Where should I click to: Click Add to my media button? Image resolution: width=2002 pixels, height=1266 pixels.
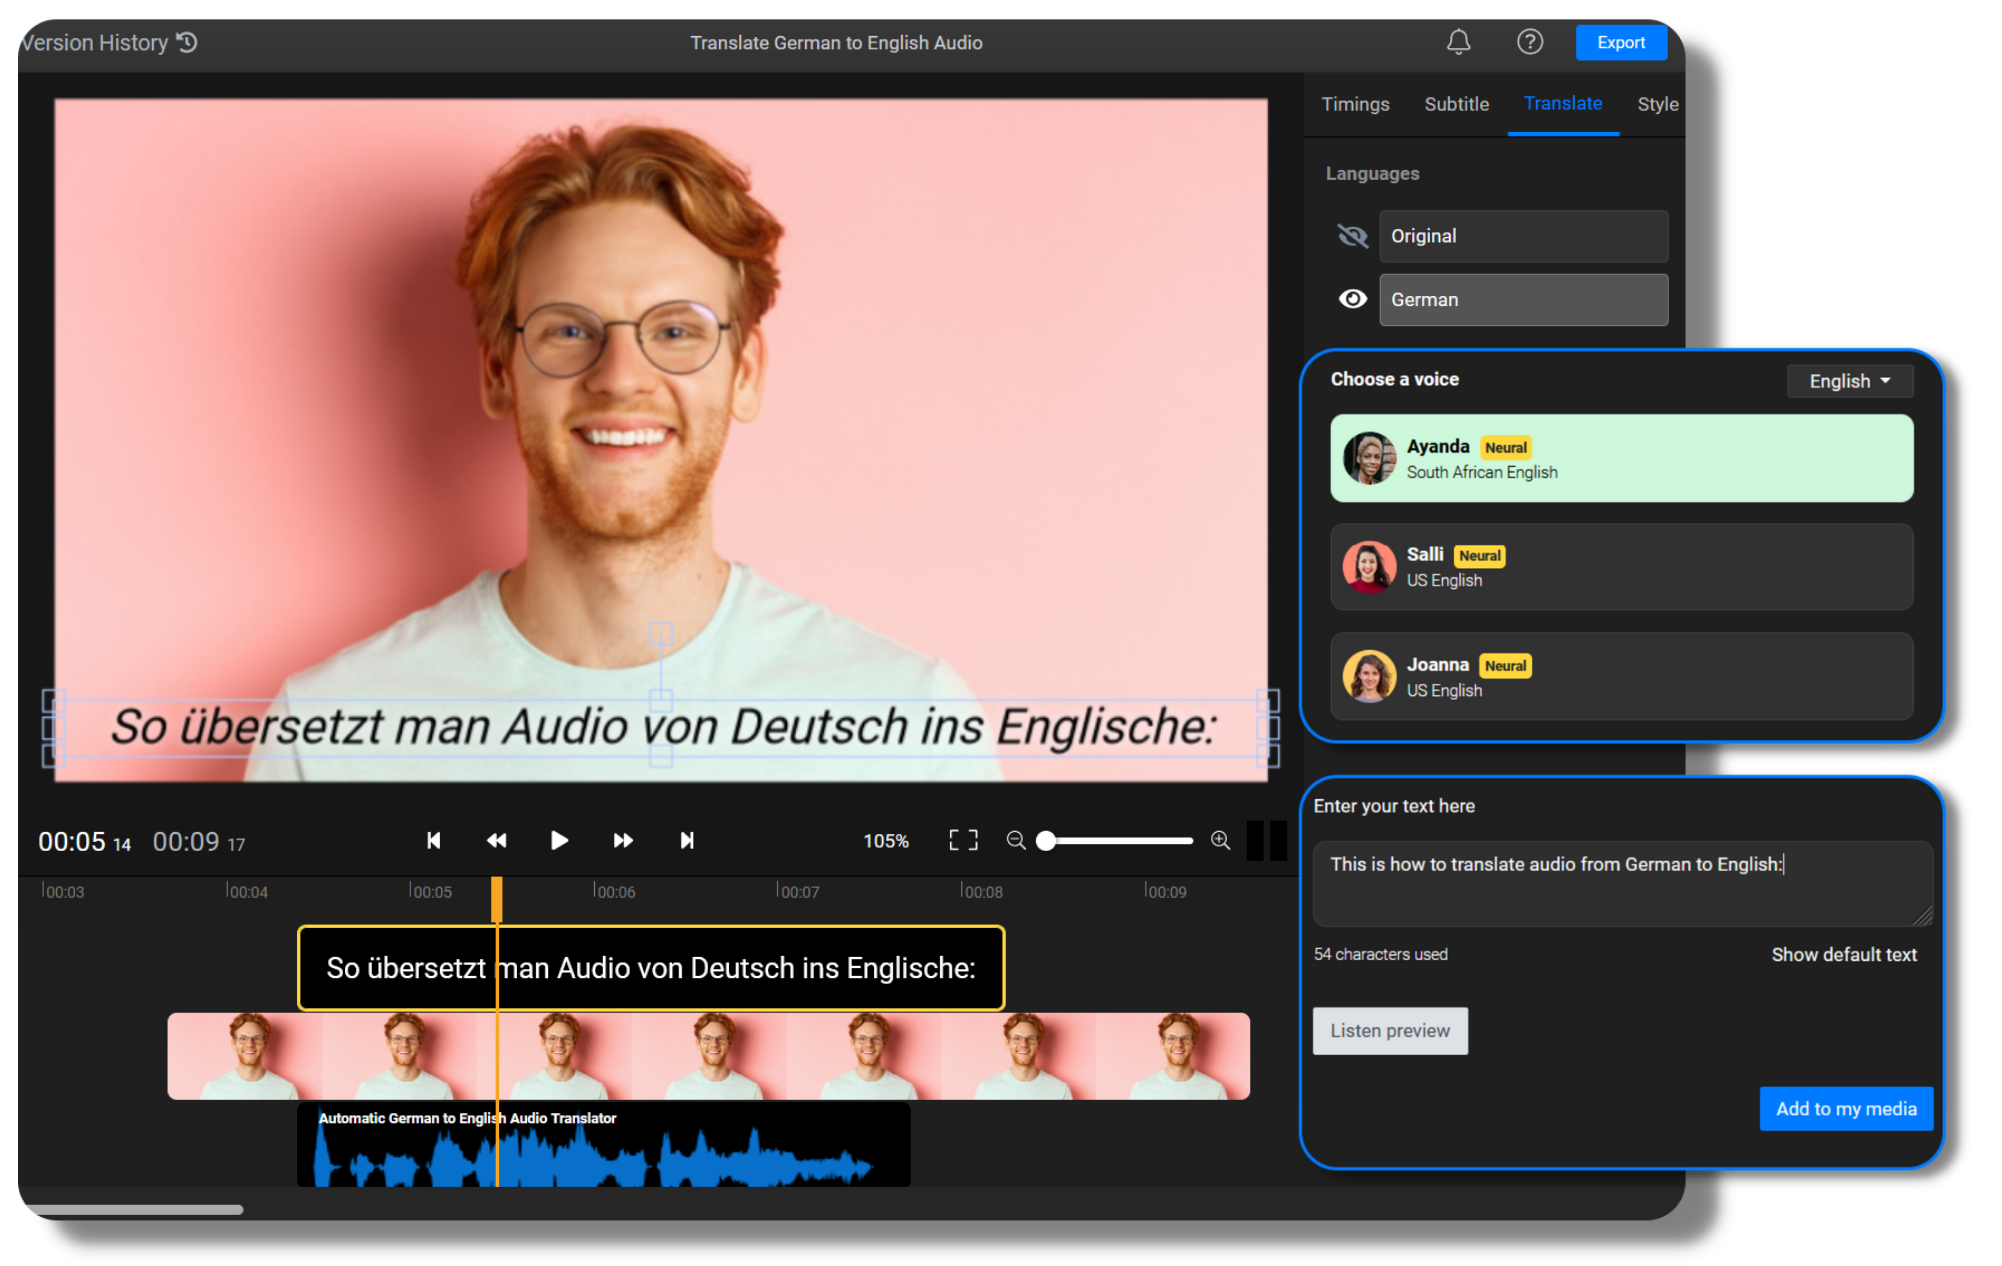(1846, 1108)
